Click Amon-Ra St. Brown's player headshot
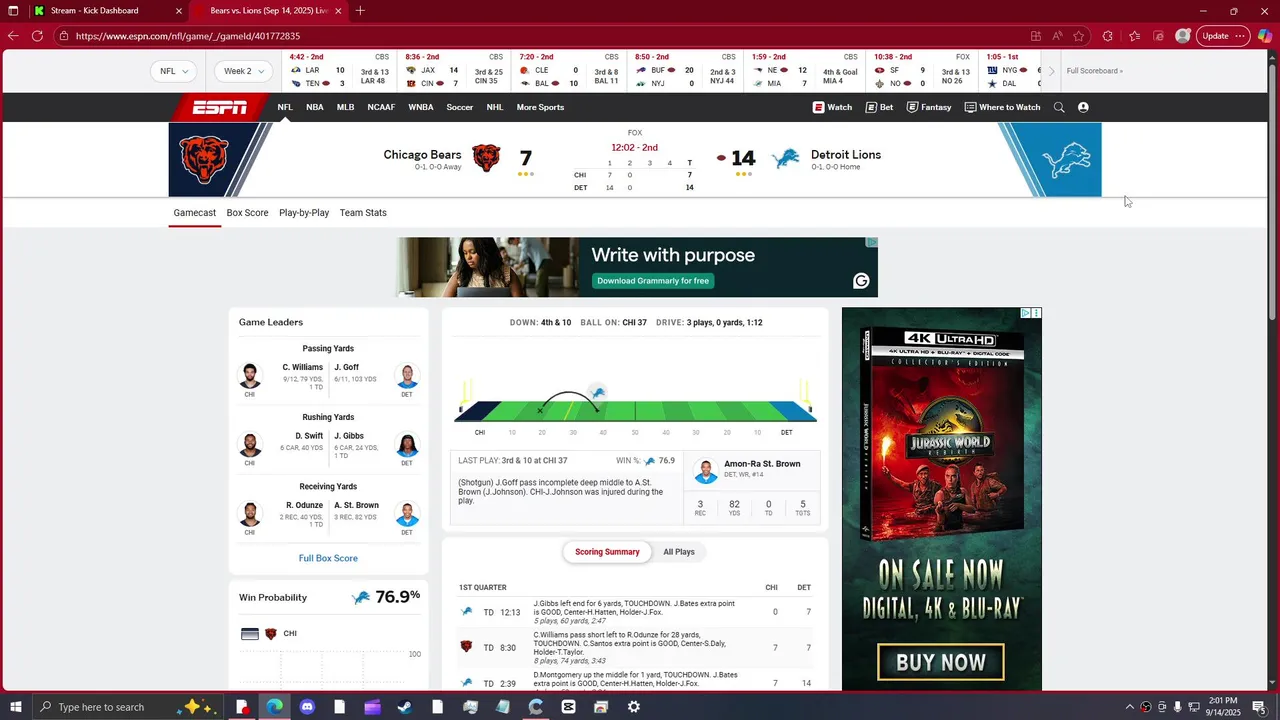This screenshot has height=720, width=1280. 706,471
